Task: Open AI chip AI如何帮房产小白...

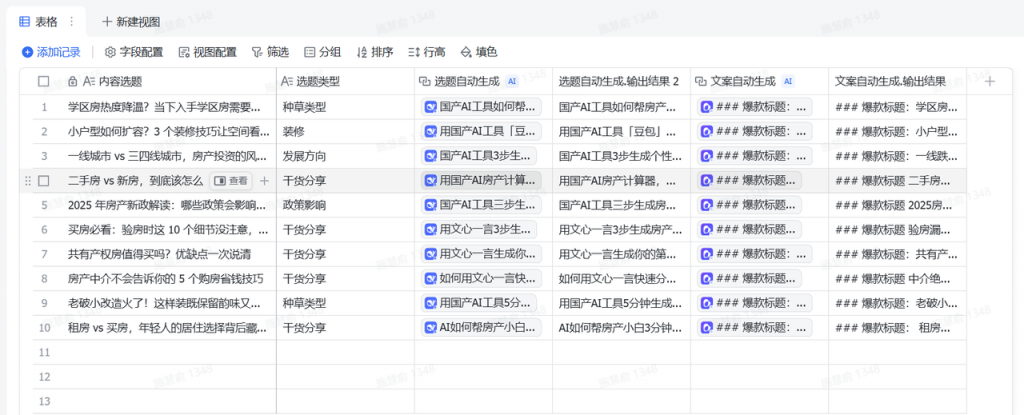Action: [481, 327]
